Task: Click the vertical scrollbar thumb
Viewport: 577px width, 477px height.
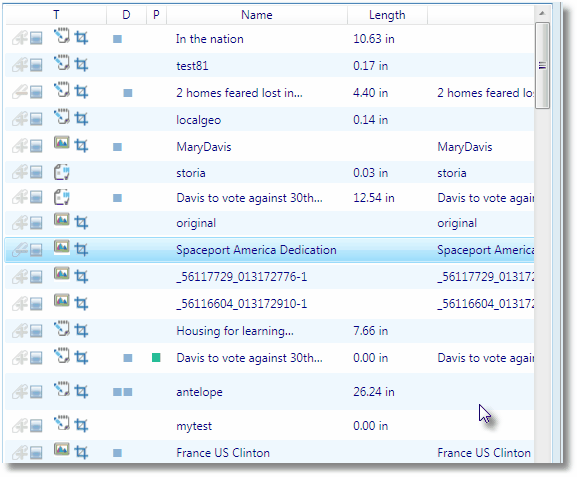Action: tap(542, 66)
